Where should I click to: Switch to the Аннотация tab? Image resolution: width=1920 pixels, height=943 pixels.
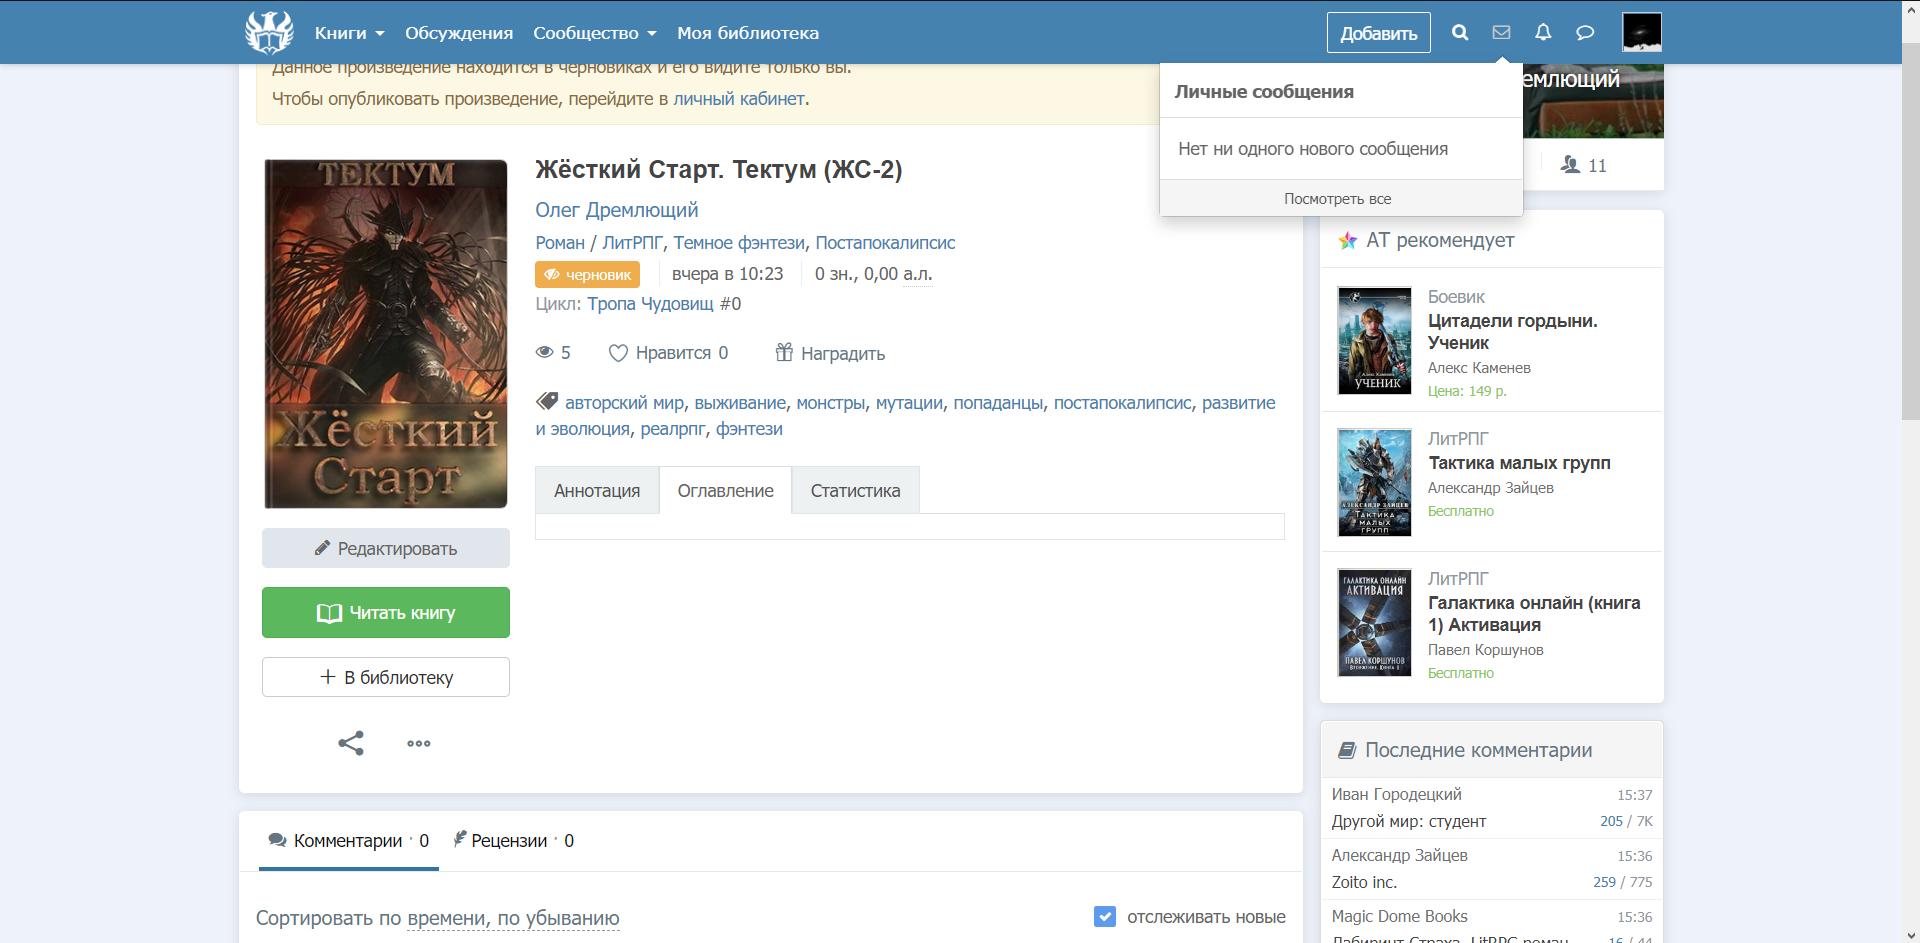coord(597,490)
